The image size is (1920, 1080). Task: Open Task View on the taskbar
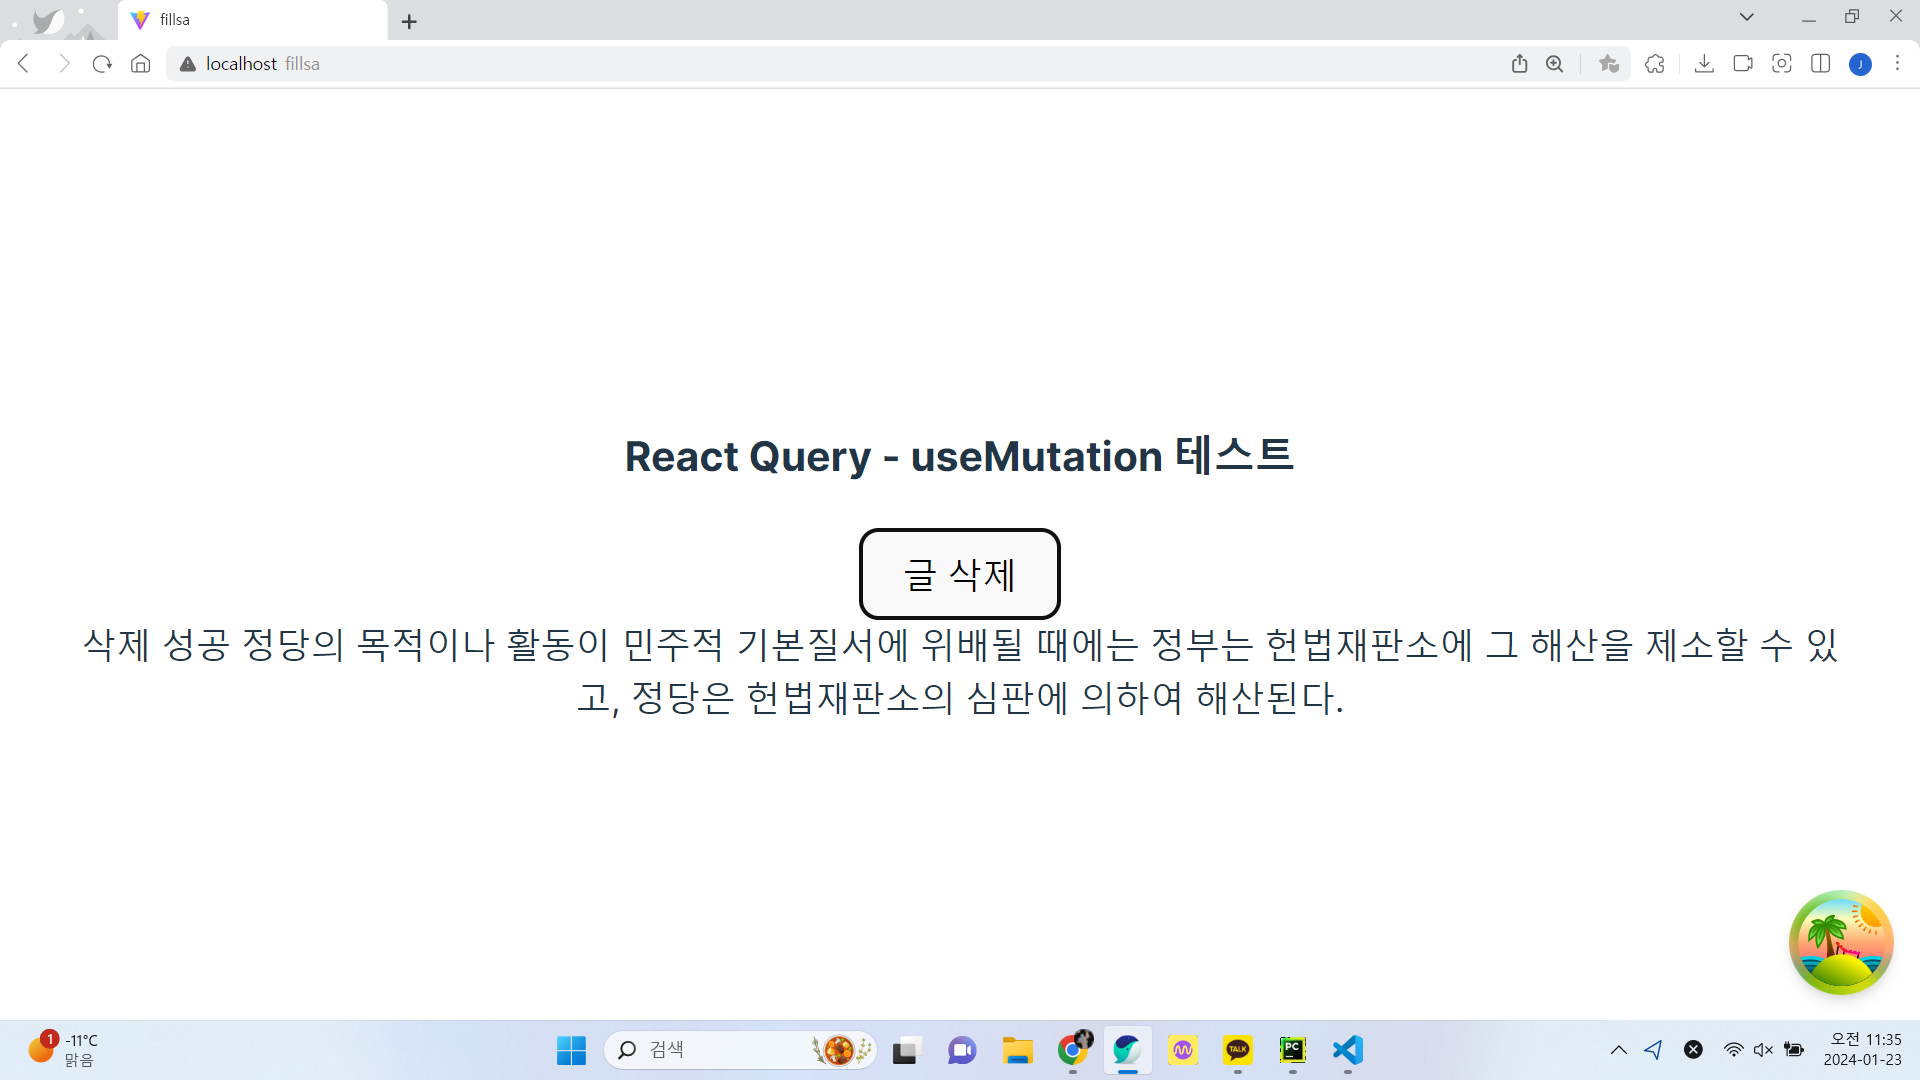coord(905,1050)
